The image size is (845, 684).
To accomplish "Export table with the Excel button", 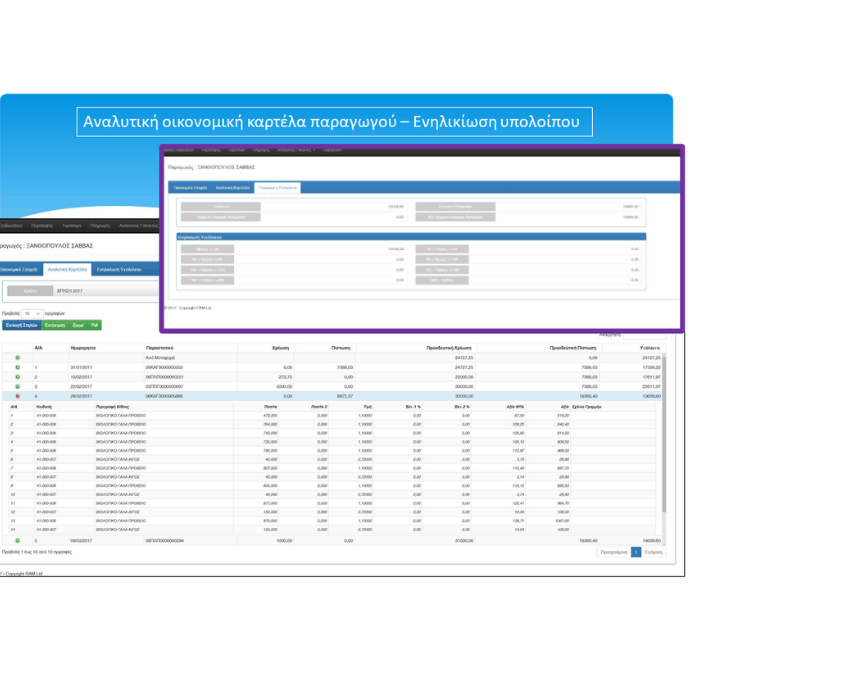I will pos(78,326).
